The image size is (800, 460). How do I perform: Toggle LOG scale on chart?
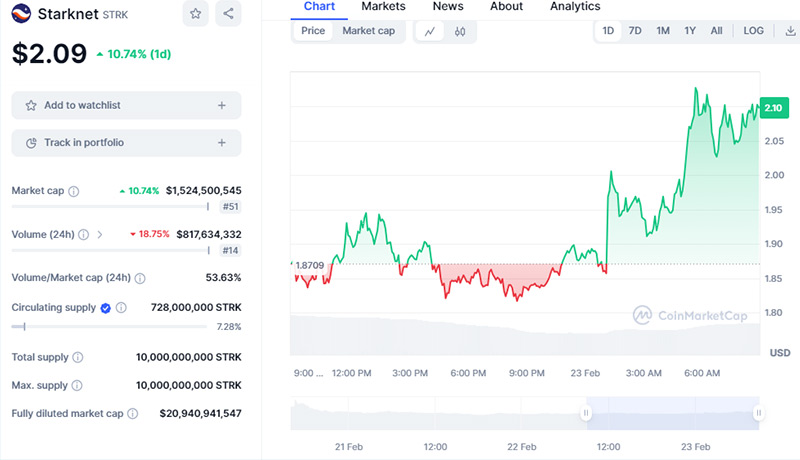tap(753, 31)
